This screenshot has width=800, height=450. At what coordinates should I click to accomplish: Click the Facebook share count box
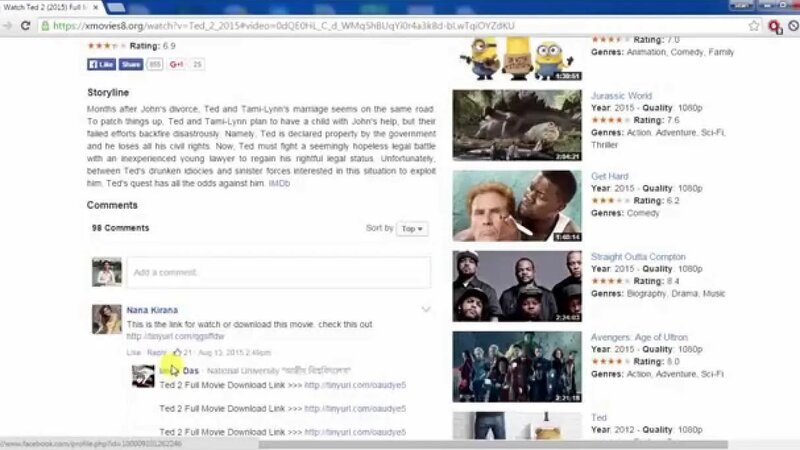(155, 64)
